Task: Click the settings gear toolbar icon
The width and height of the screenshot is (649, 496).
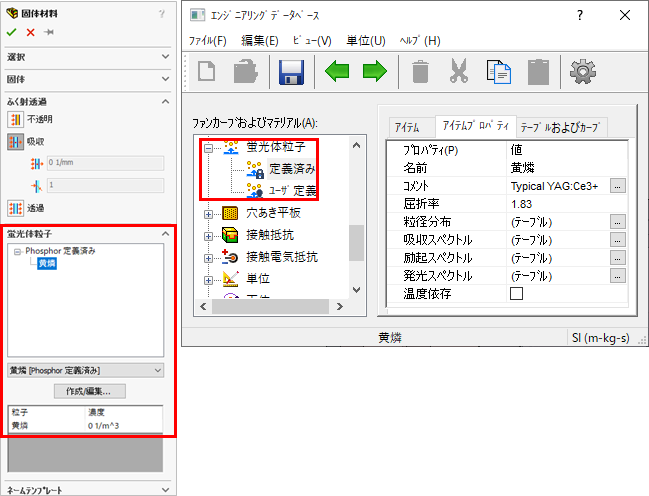Action: [583, 72]
